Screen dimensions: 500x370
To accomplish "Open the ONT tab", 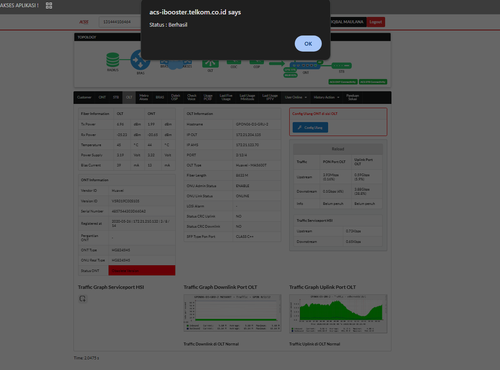I will pyautogui.click(x=102, y=97).
